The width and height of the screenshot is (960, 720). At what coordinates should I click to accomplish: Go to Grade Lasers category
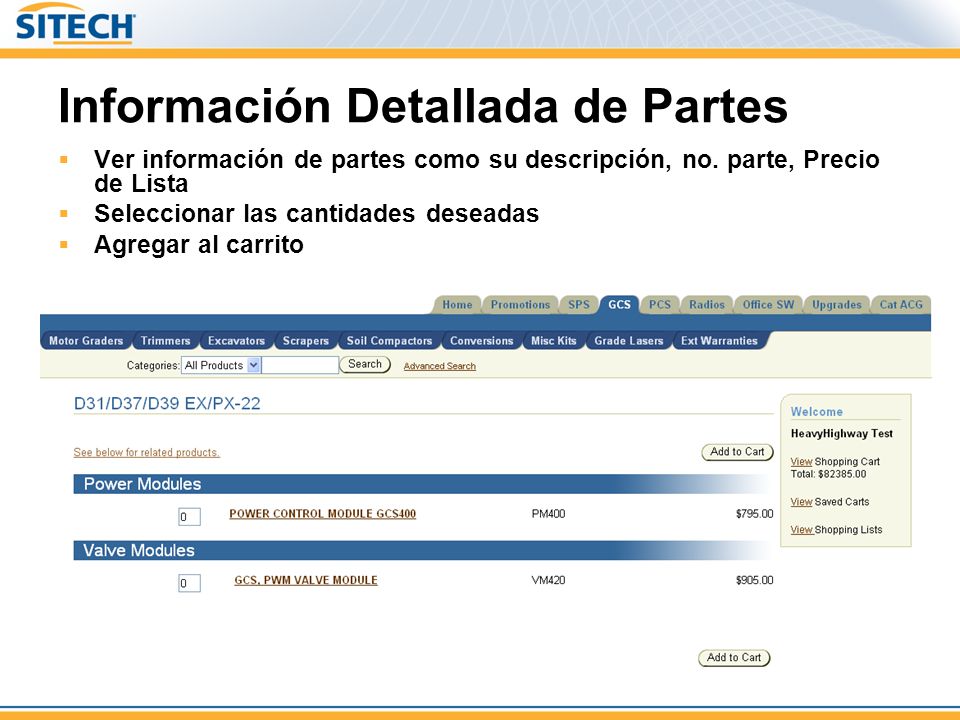coord(629,341)
